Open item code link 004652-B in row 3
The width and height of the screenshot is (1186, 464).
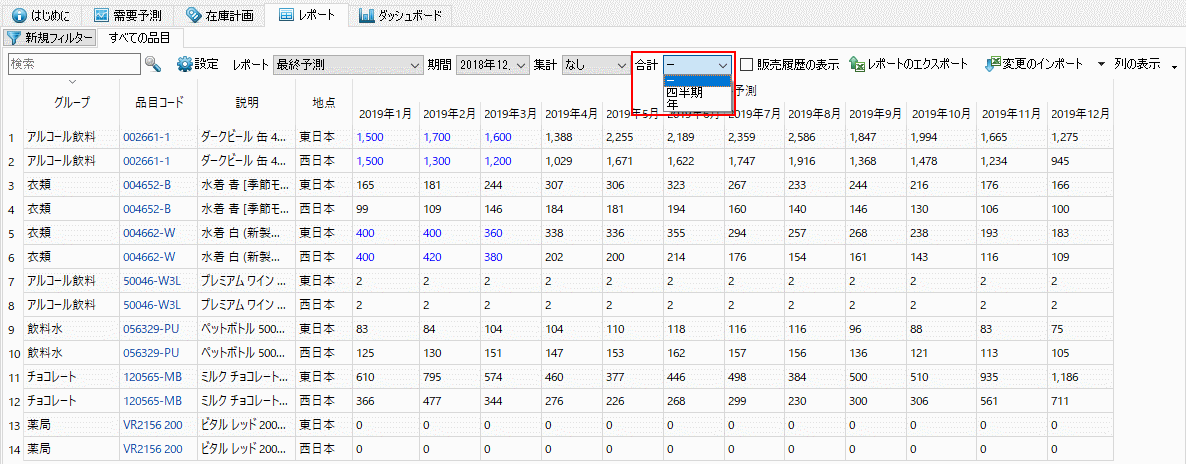click(x=146, y=184)
